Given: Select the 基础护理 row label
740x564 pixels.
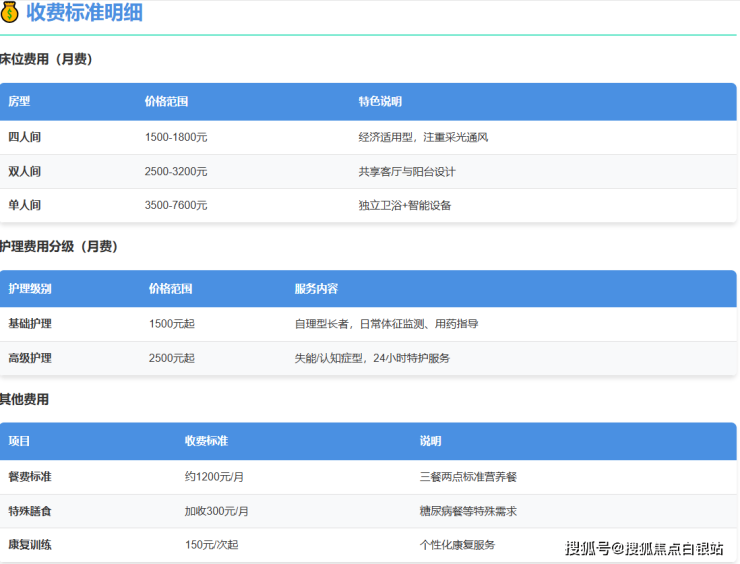Looking at the screenshot, I should click(x=30, y=324).
